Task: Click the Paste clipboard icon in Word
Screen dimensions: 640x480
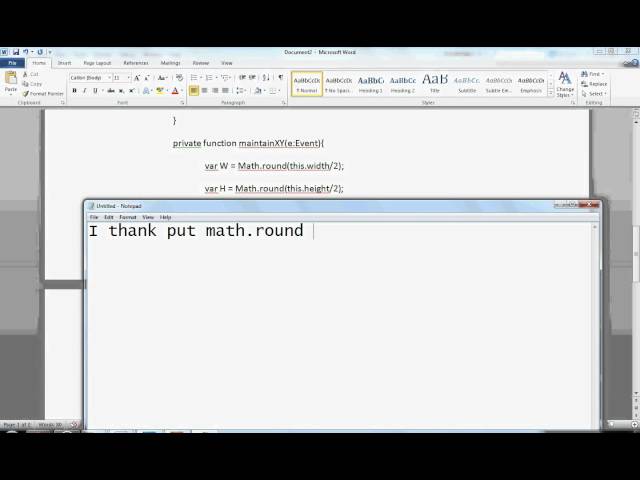Action: (x=11, y=77)
